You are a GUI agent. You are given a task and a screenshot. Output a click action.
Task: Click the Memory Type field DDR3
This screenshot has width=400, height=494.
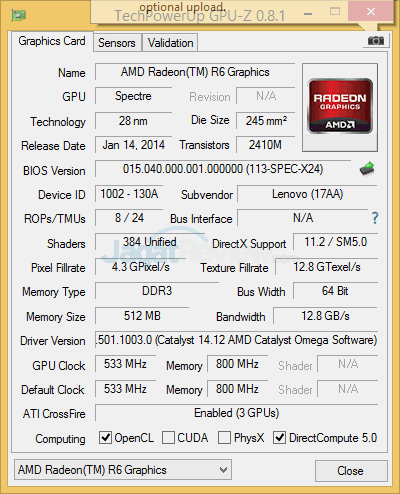click(157, 291)
